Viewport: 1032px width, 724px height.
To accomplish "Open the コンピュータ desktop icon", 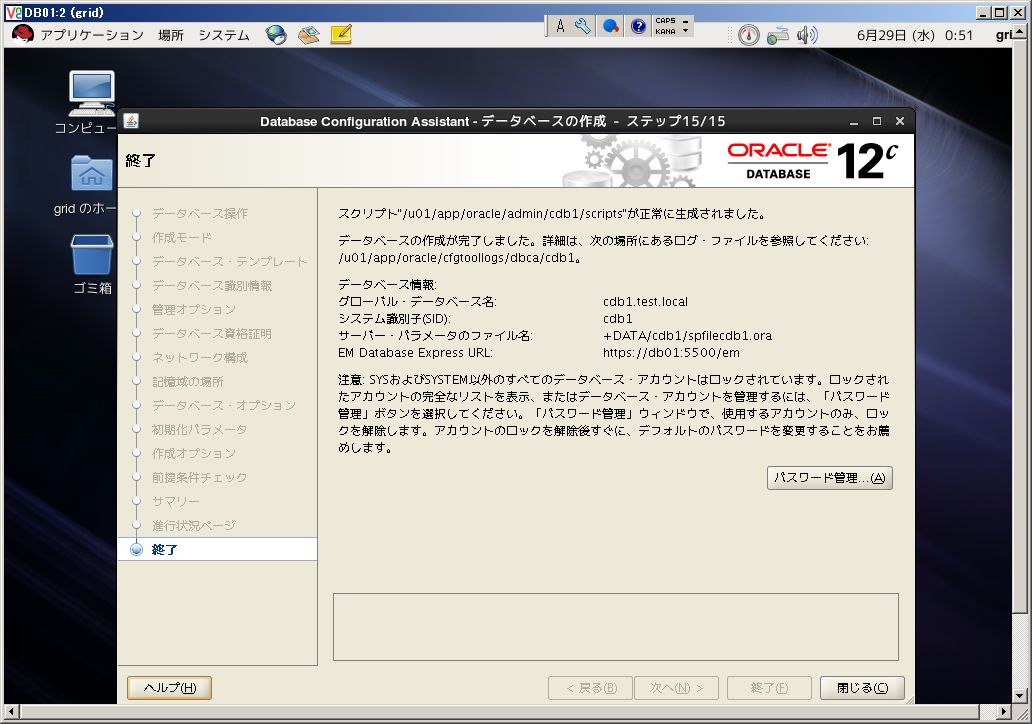I will pyautogui.click(x=91, y=103).
